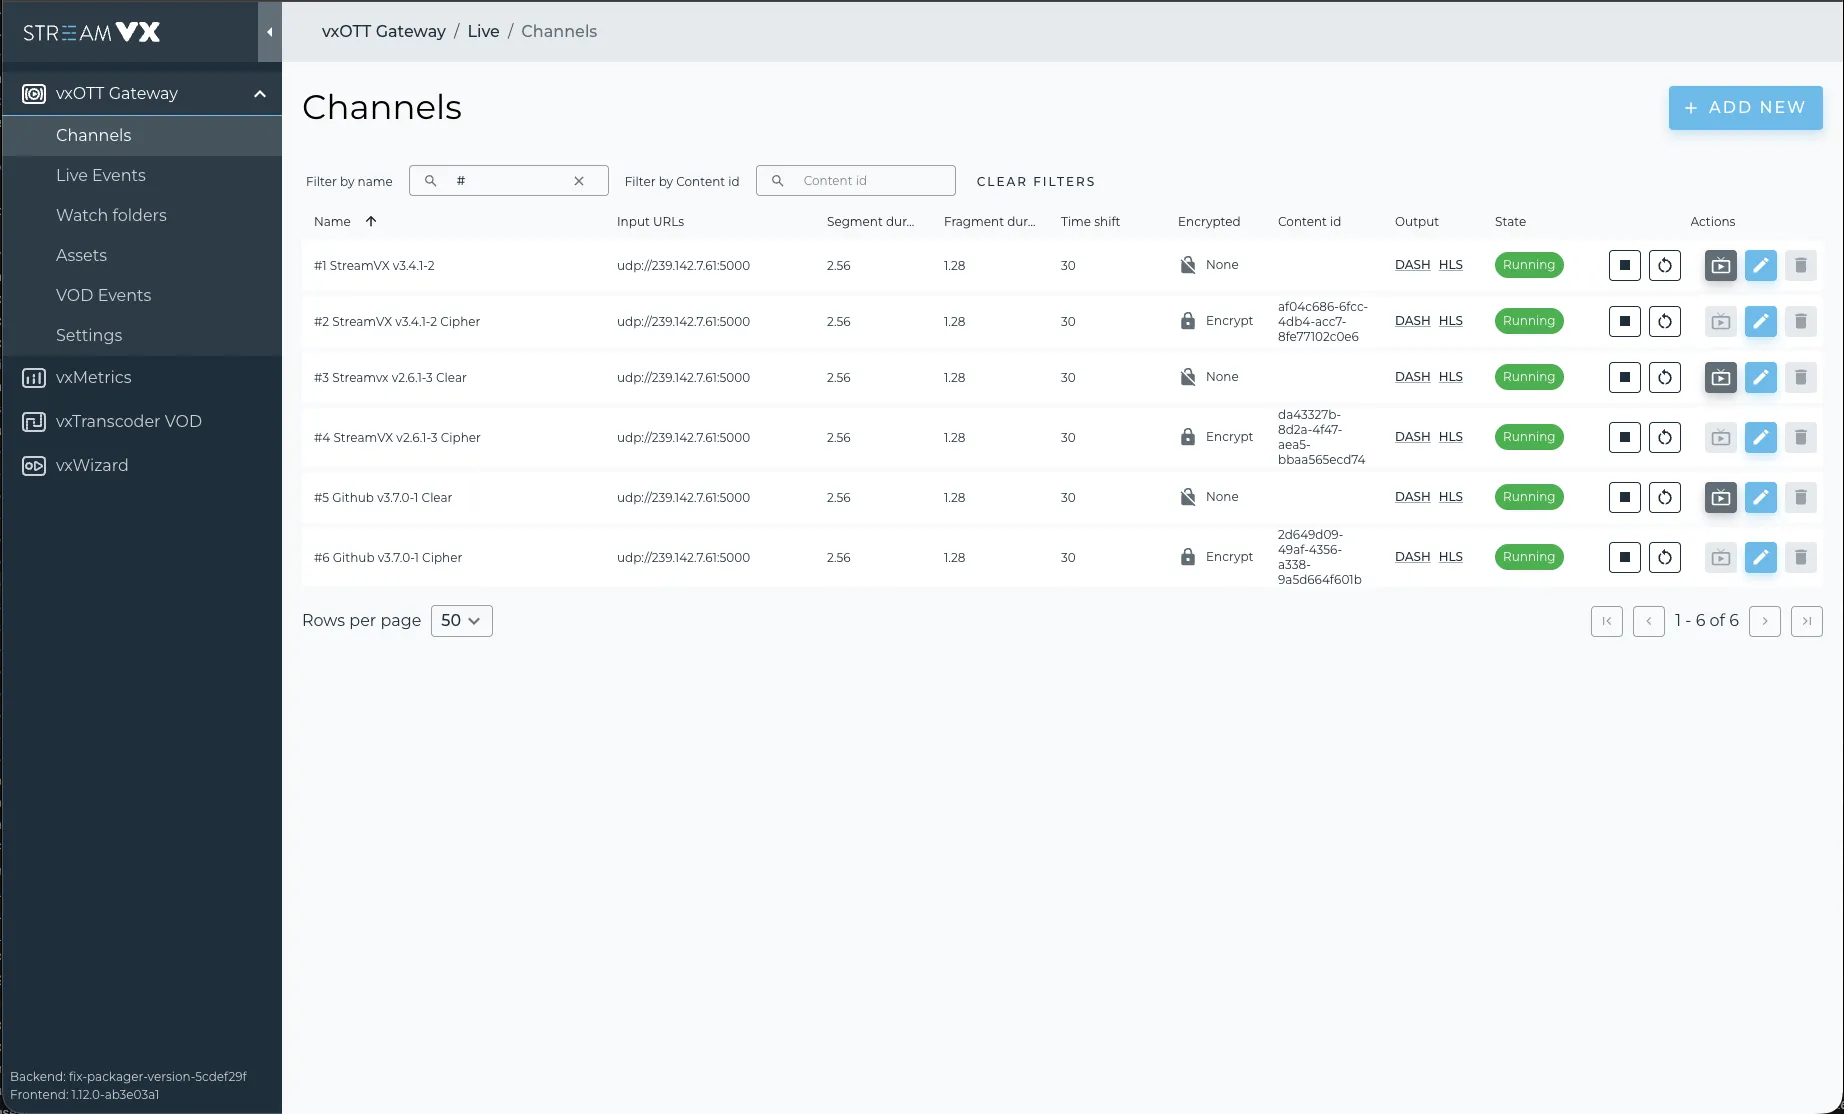The height and width of the screenshot is (1114, 1844).
Task: Go to Live Events in sidebar
Action: tap(141, 175)
